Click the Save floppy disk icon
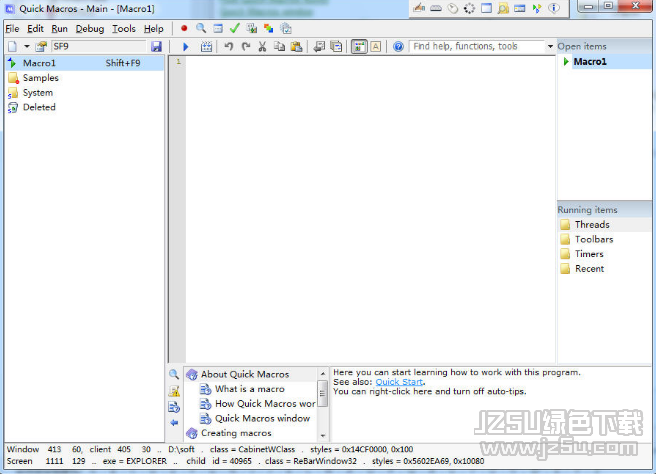This screenshot has width=656, height=474. [156, 46]
